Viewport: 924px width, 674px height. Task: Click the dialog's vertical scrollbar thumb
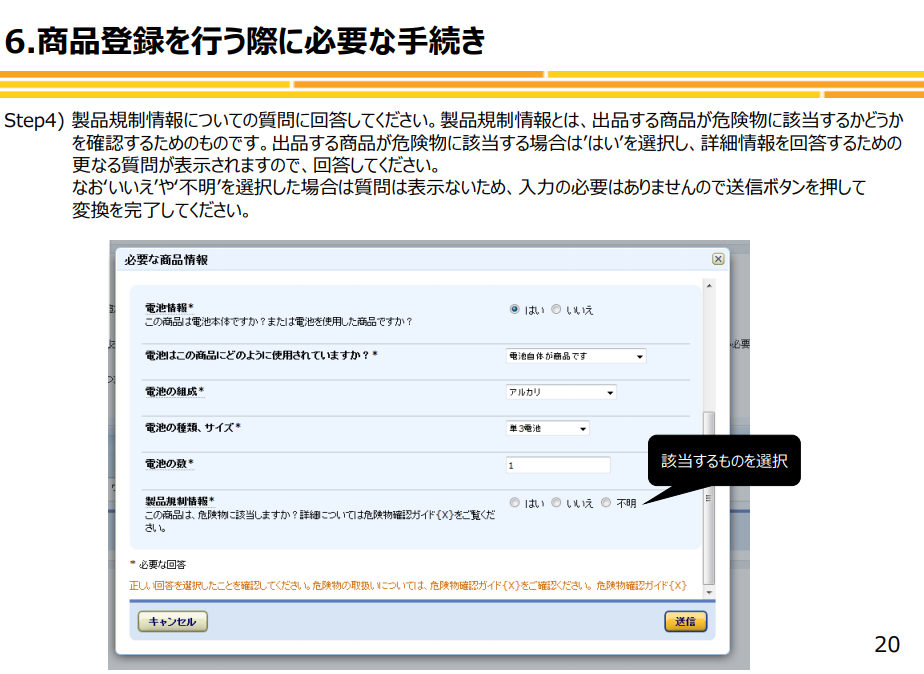click(709, 496)
